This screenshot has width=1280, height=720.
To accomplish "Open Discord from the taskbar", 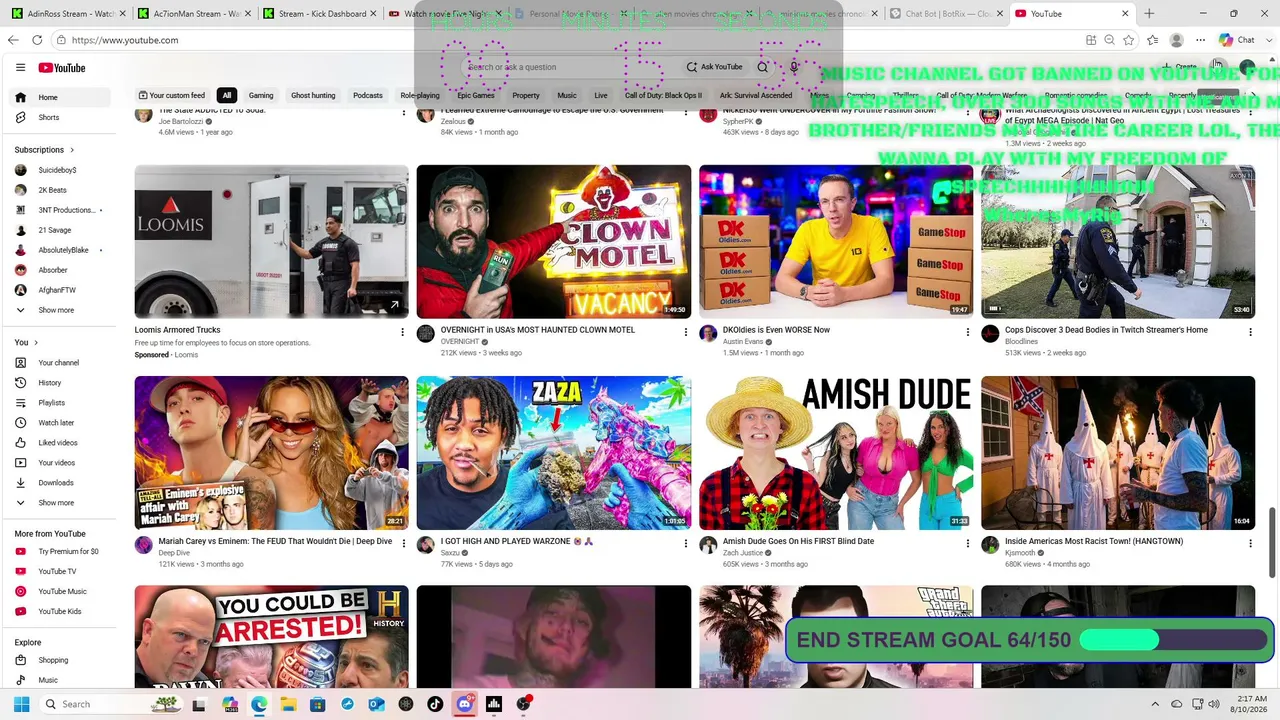I will coord(464,704).
